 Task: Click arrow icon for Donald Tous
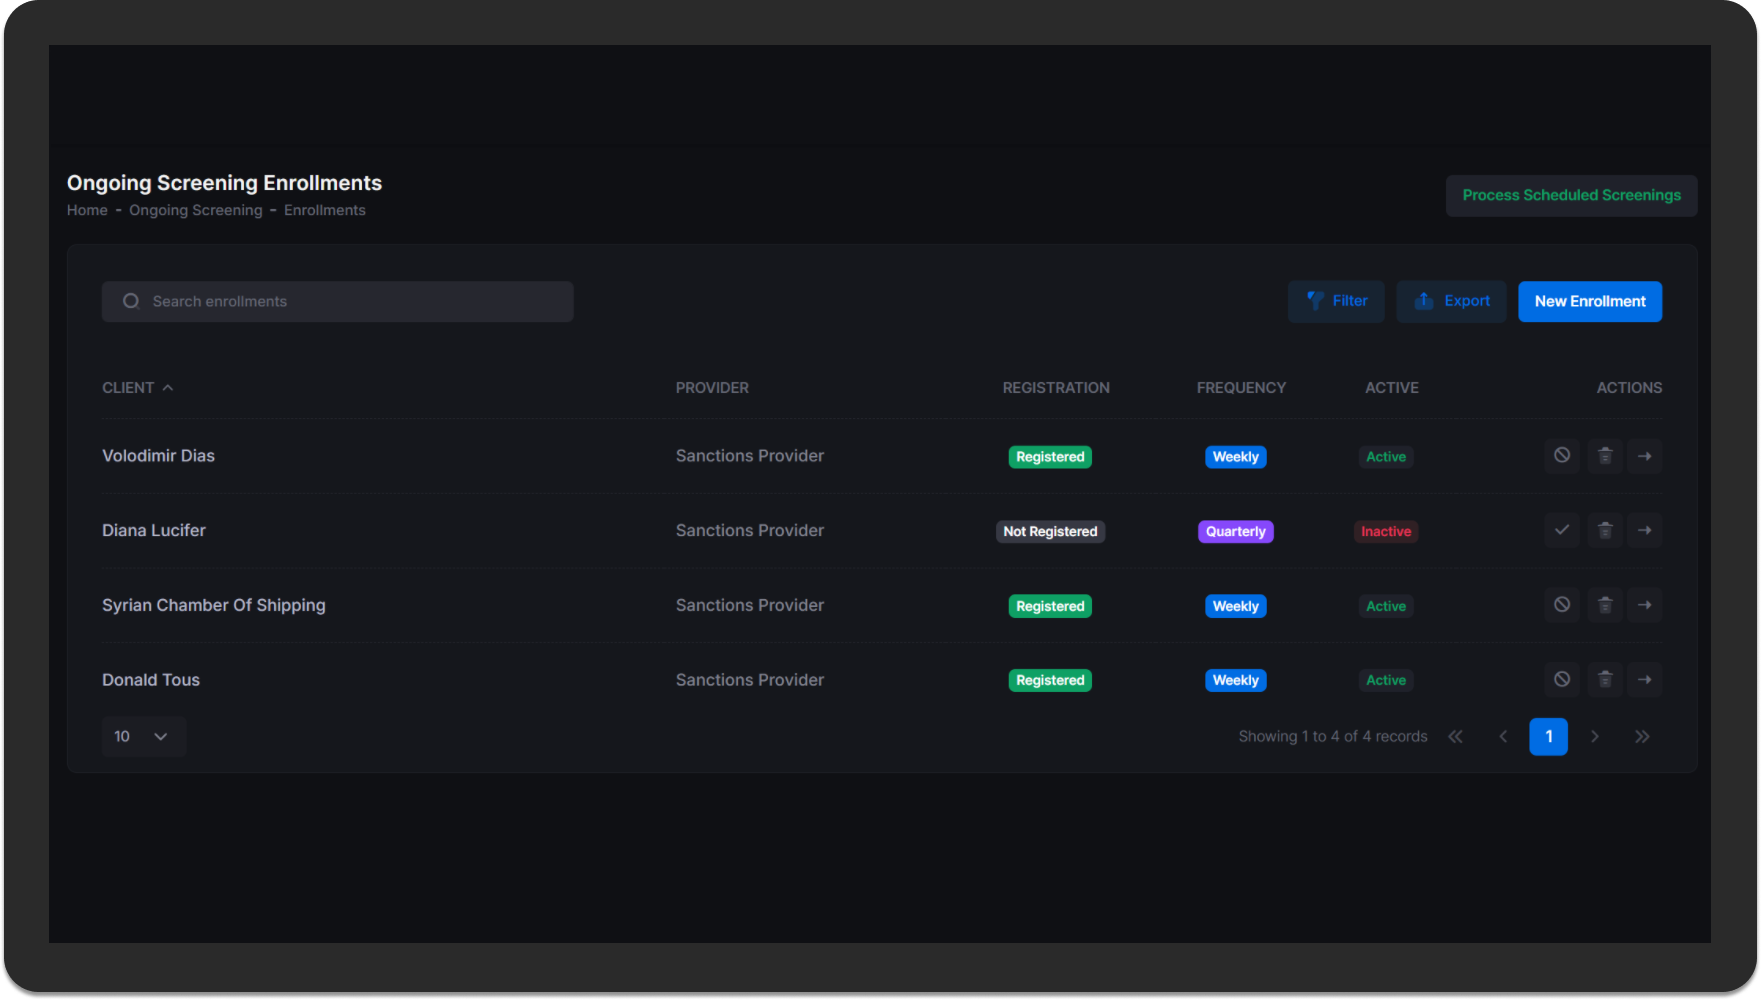click(1644, 680)
